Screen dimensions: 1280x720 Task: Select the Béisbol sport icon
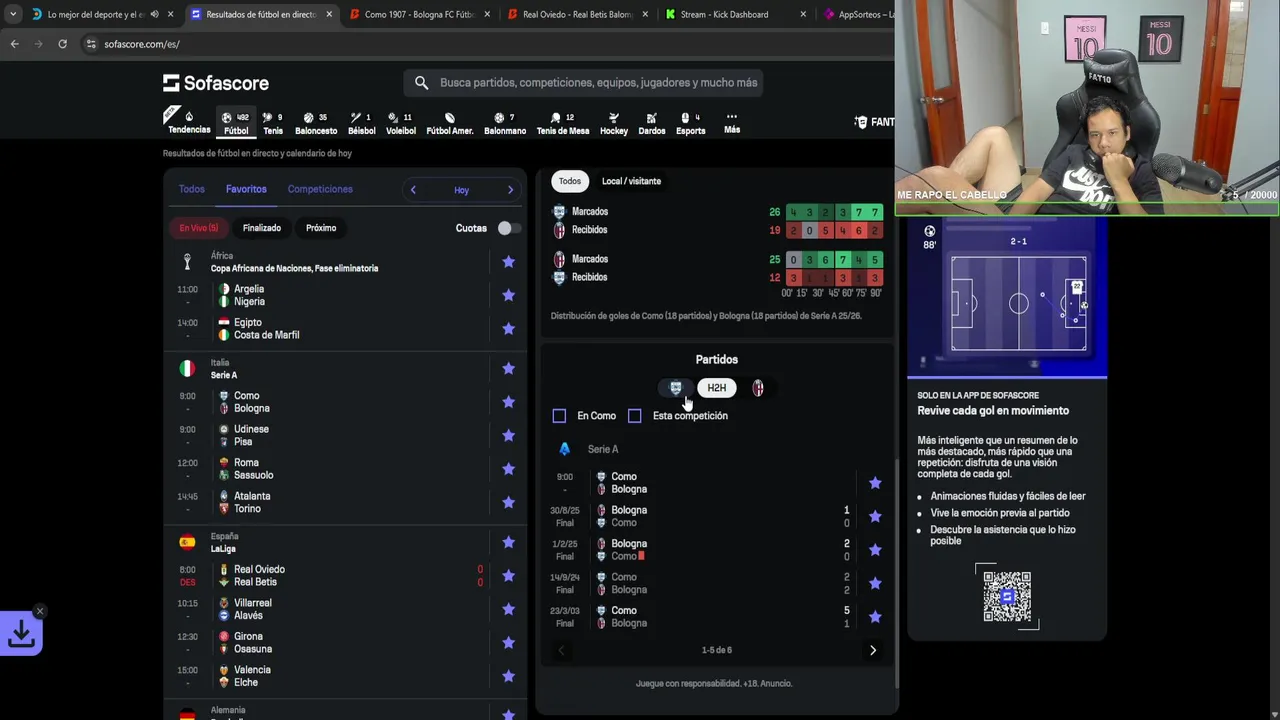362,123
